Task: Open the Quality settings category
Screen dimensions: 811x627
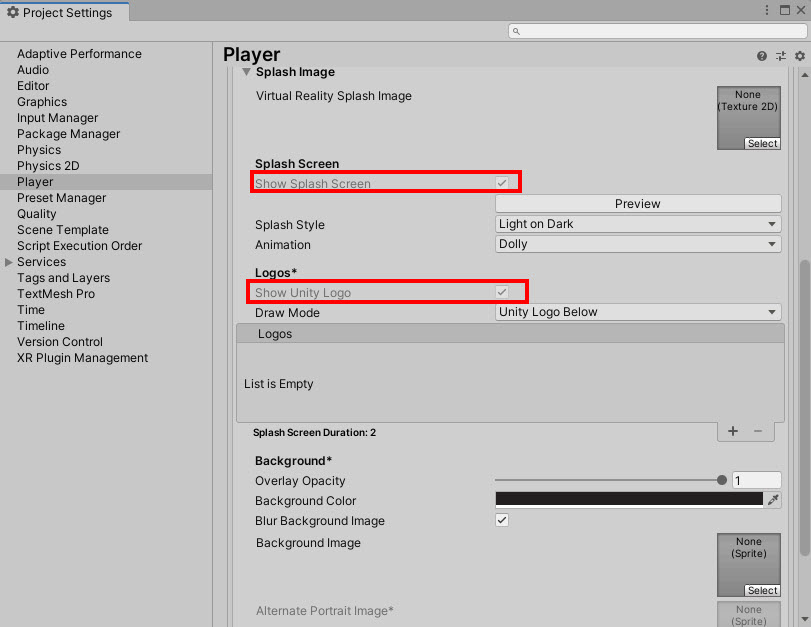Action: point(37,214)
